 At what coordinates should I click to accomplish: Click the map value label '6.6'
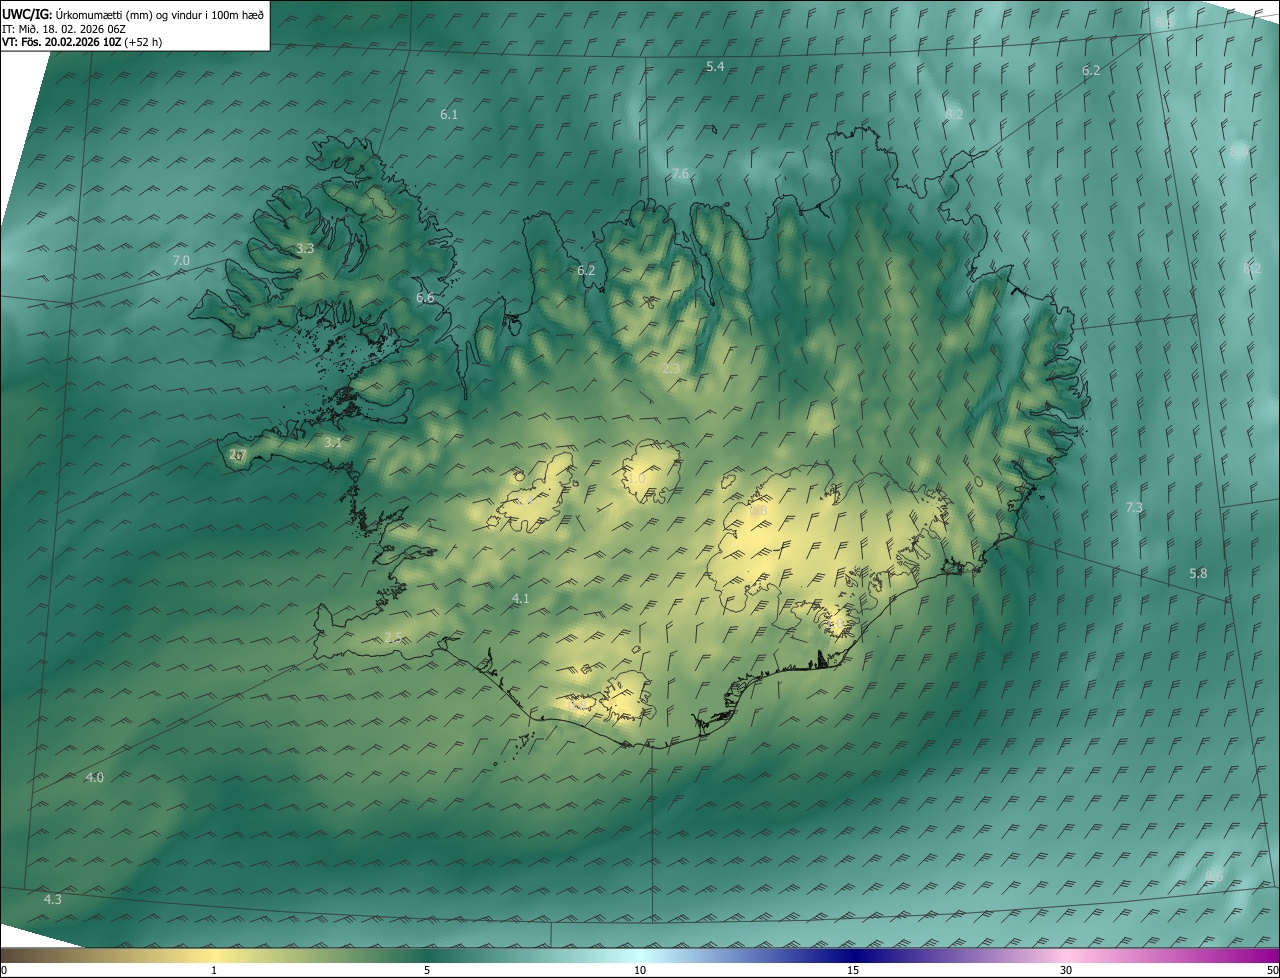tap(425, 298)
